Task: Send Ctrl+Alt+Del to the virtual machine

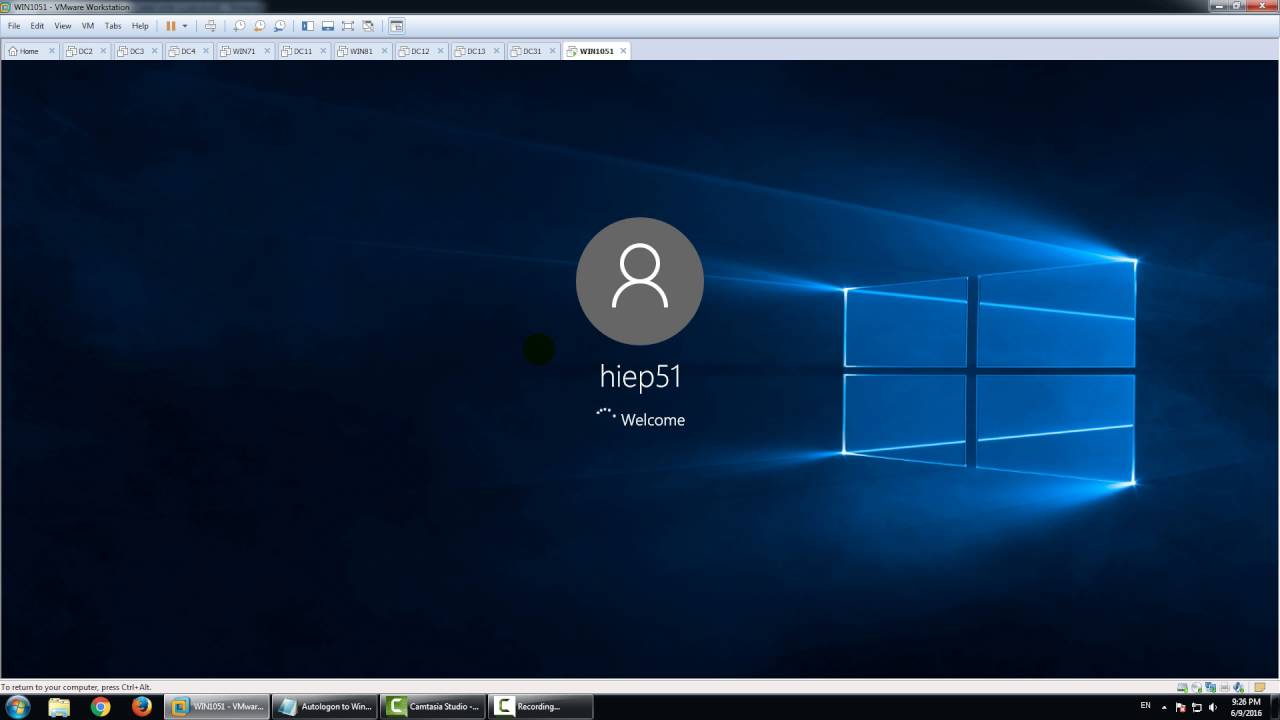Action: pos(210,26)
